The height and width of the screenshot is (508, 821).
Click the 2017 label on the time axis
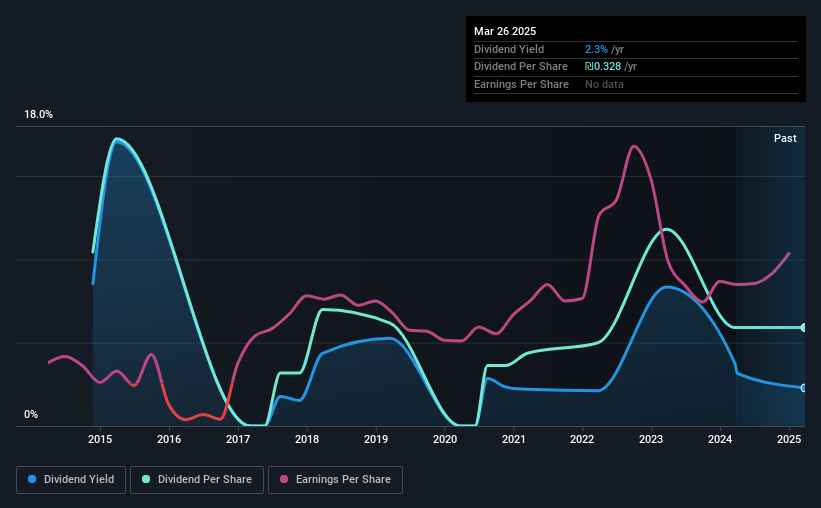pos(238,439)
